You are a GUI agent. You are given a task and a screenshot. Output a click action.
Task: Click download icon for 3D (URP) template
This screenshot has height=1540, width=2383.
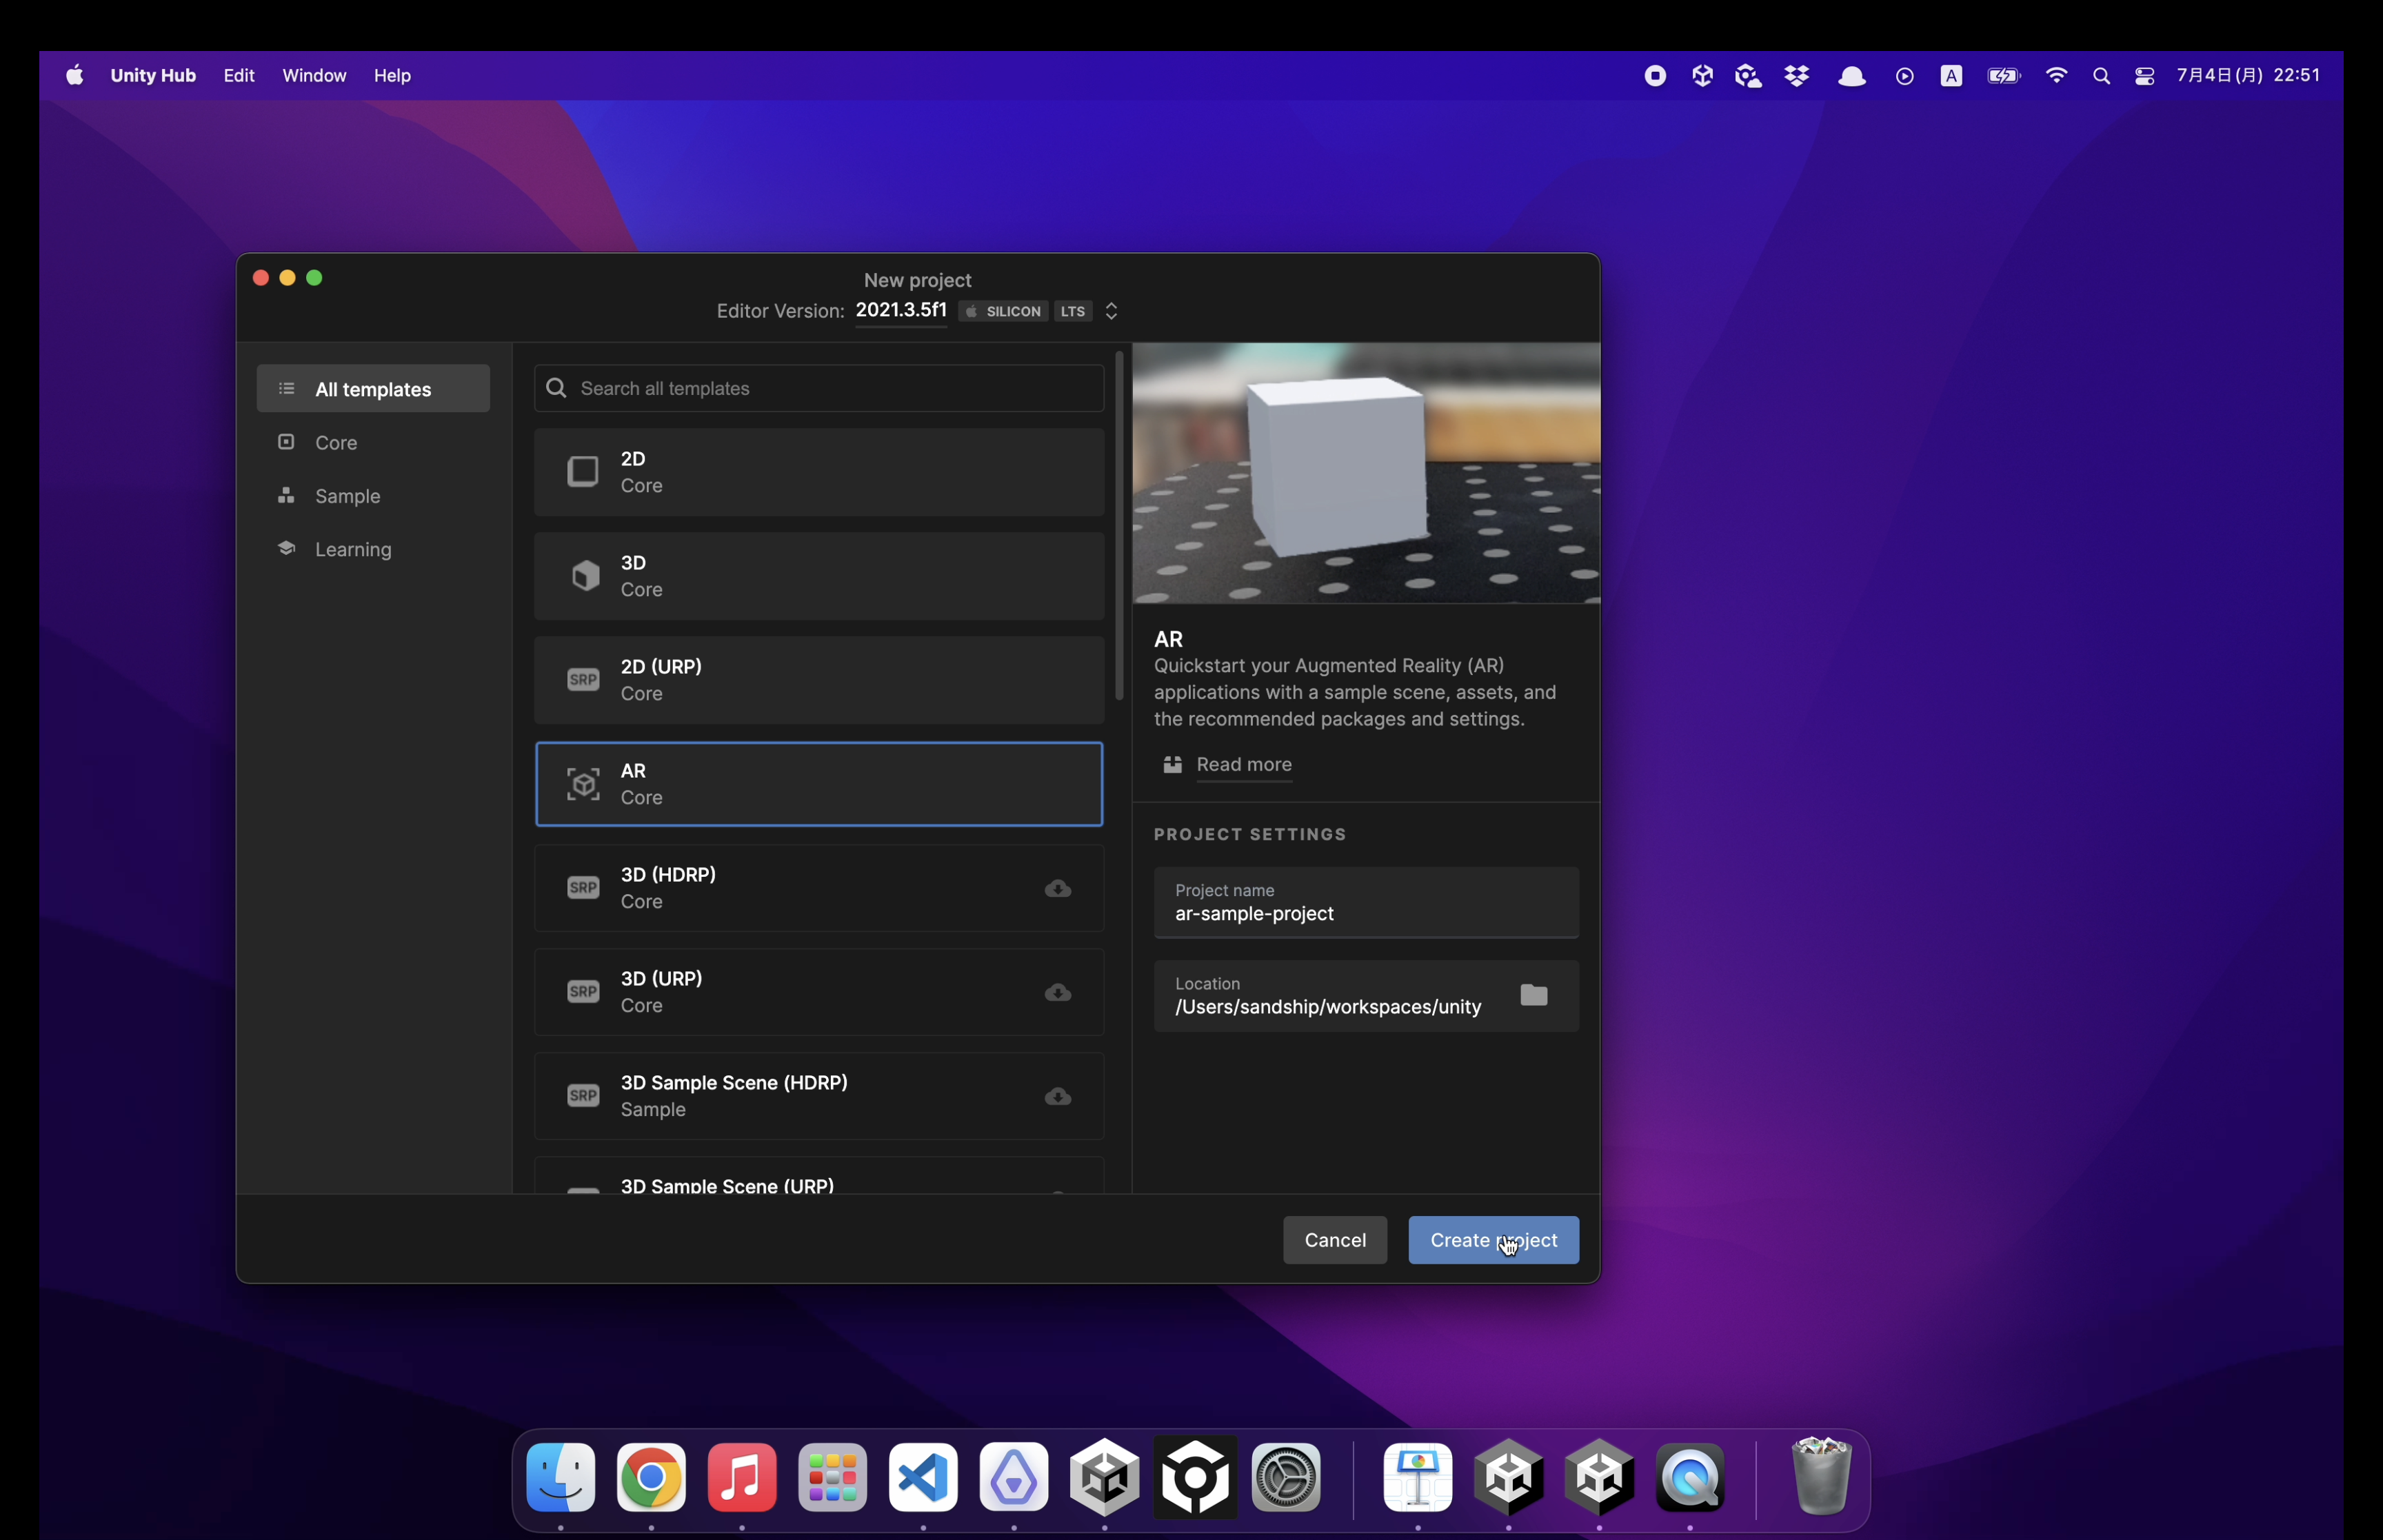click(x=1058, y=992)
